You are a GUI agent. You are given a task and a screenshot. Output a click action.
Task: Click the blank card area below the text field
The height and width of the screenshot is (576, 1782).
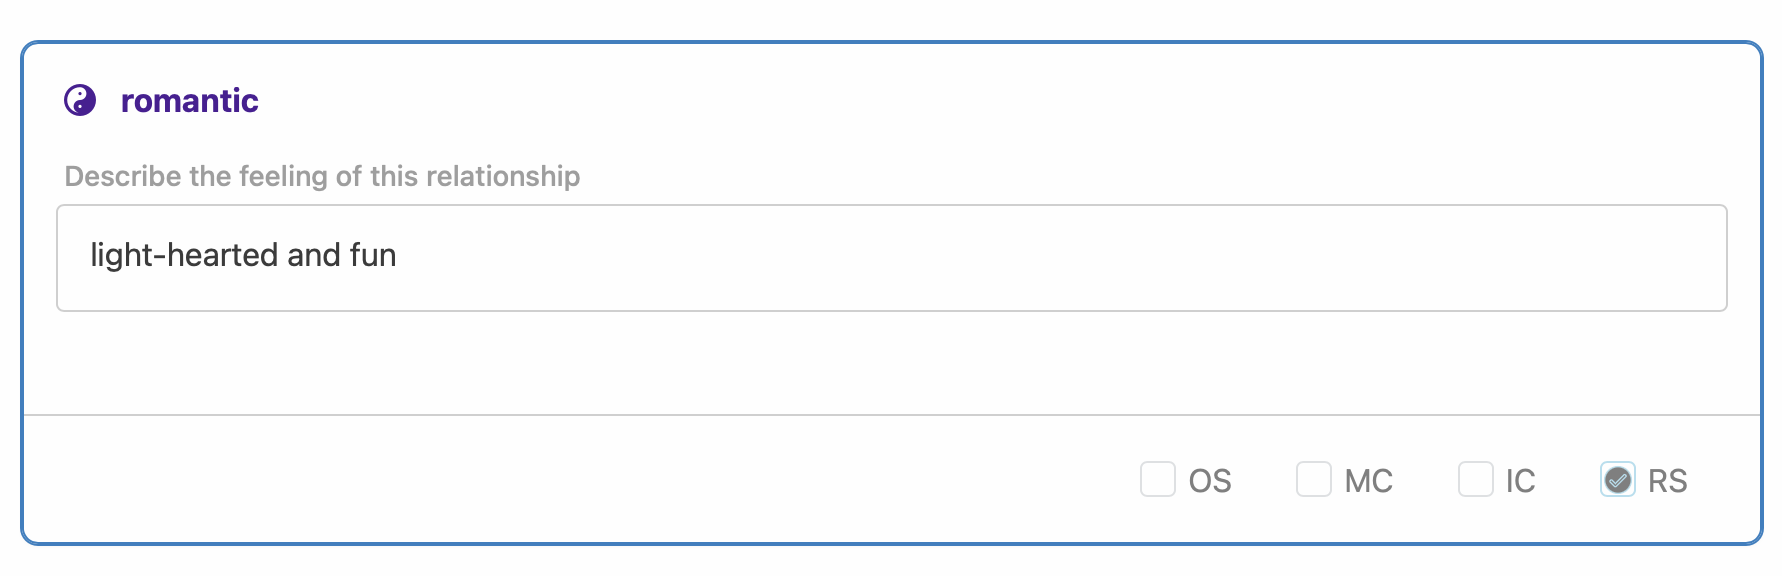point(891,362)
